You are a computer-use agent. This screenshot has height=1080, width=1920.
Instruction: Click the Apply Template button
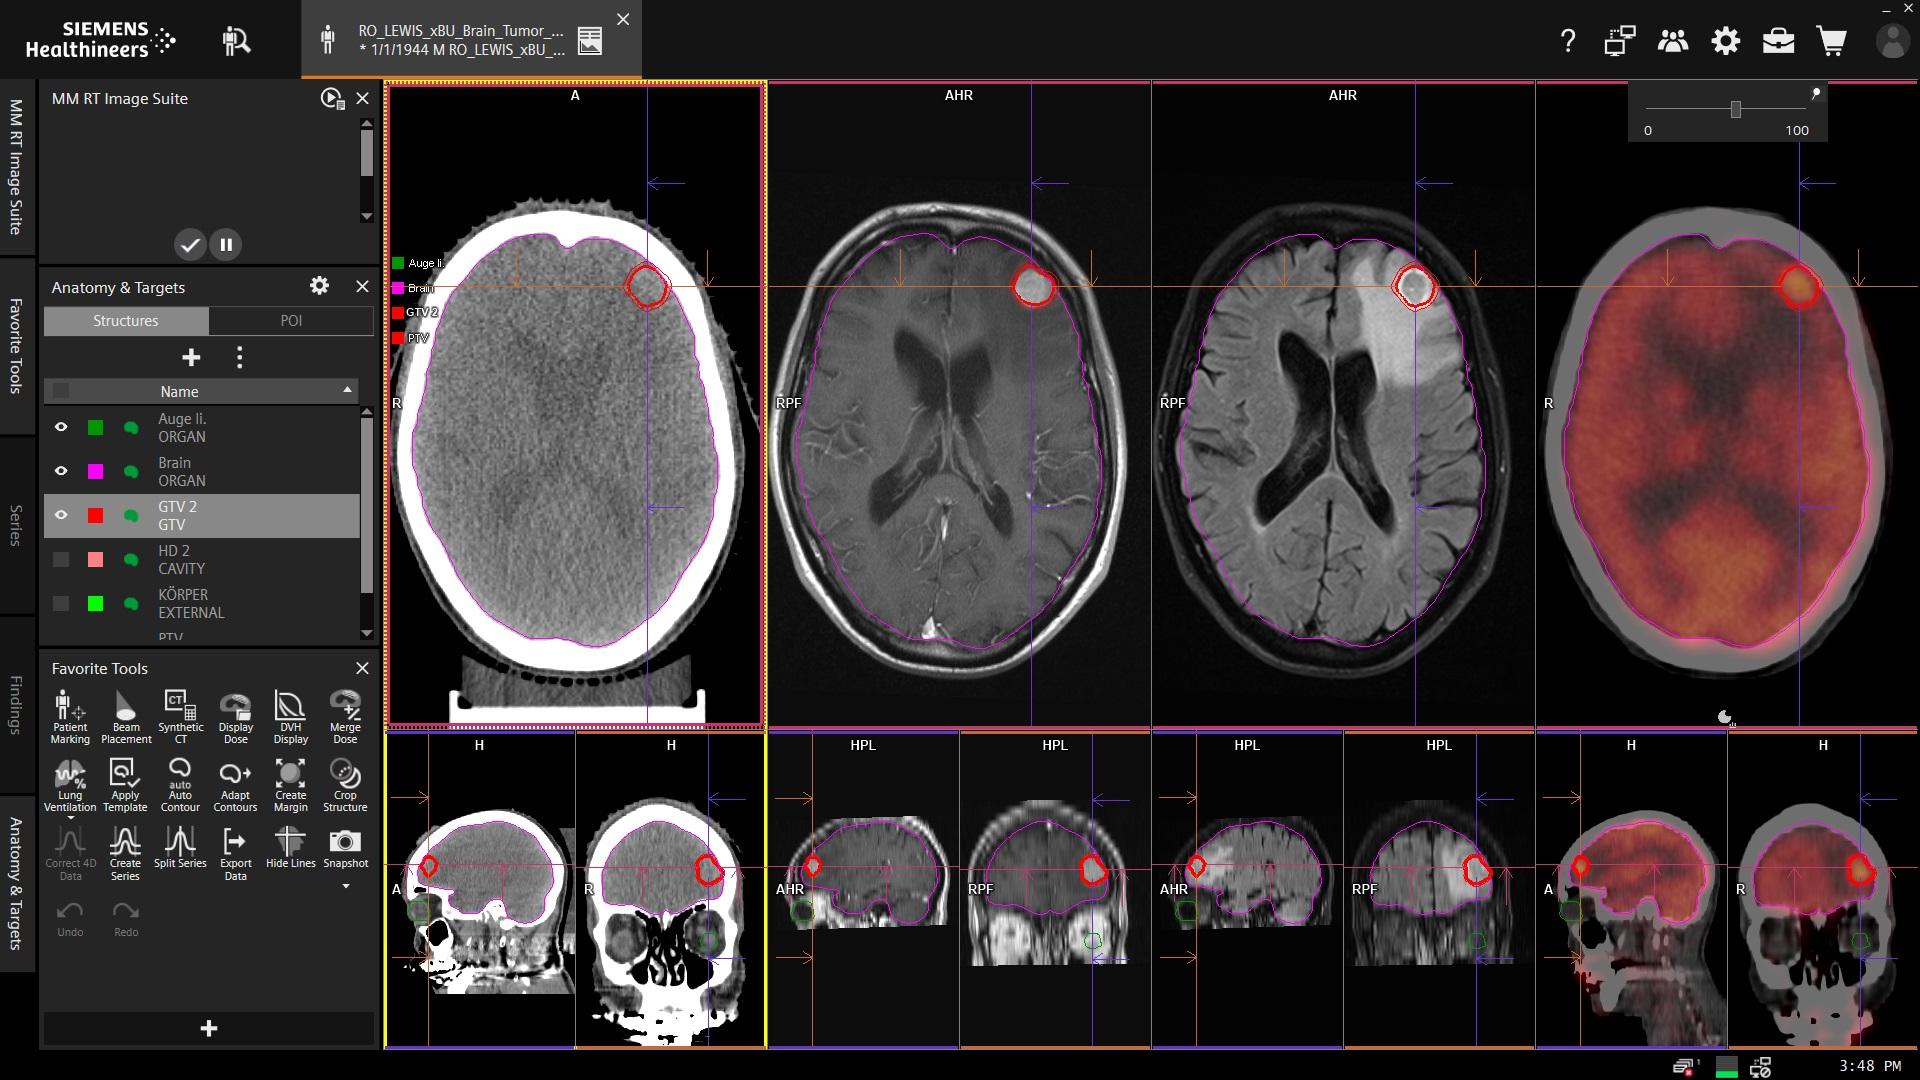pos(125,784)
